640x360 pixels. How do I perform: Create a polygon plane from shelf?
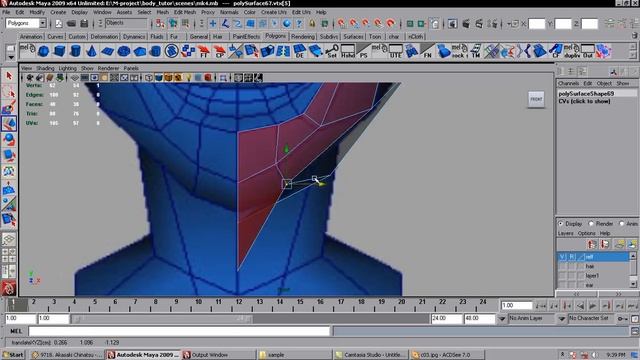[107, 51]
